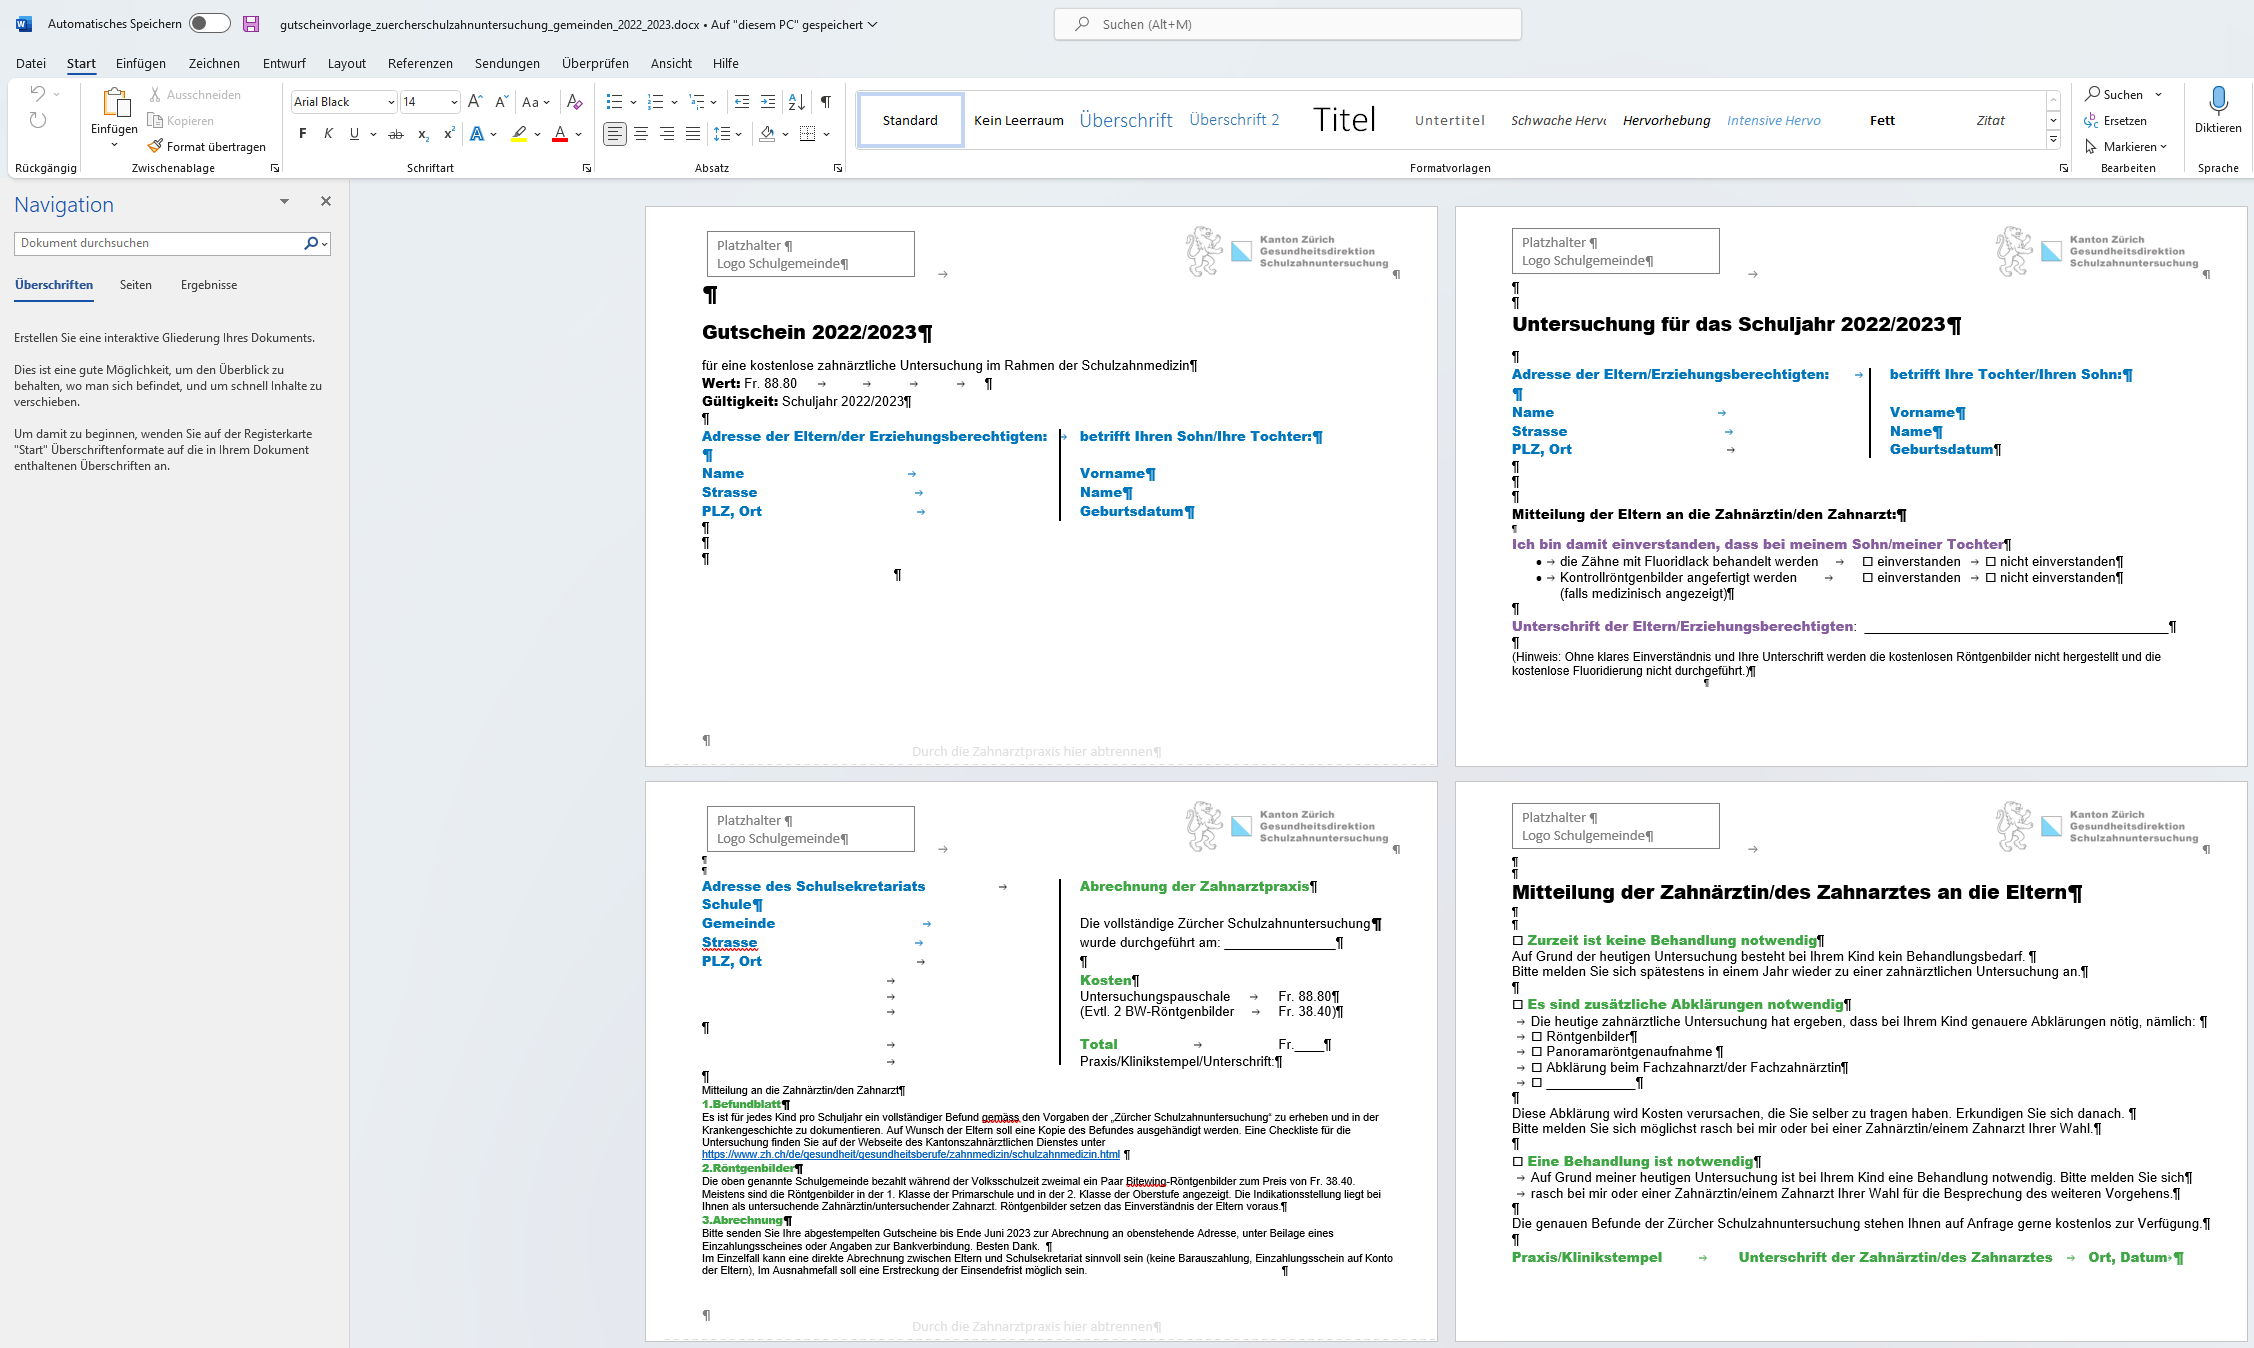This screenshot has width=2254, height=1348.
Task: Open Schriftart dialog launcher
Action: click(x=587, y=168)
